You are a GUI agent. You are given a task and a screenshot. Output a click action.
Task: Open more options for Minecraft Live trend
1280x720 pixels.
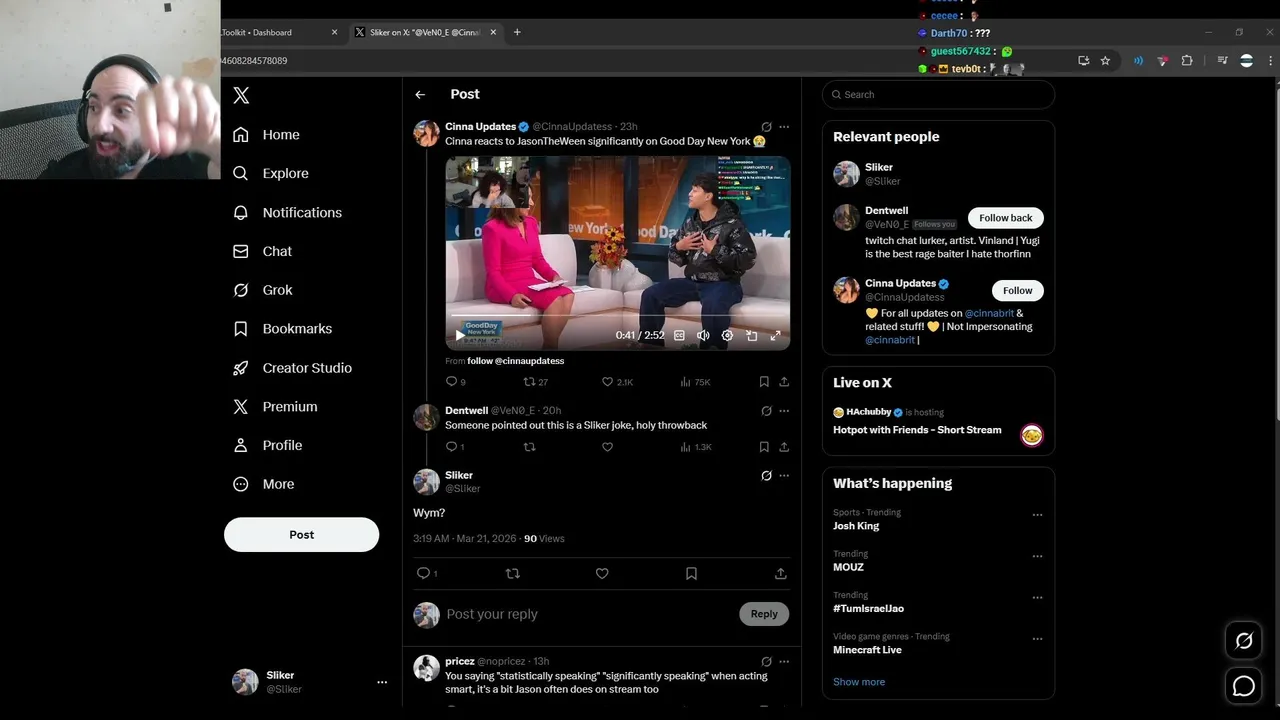coord(1037,639)
